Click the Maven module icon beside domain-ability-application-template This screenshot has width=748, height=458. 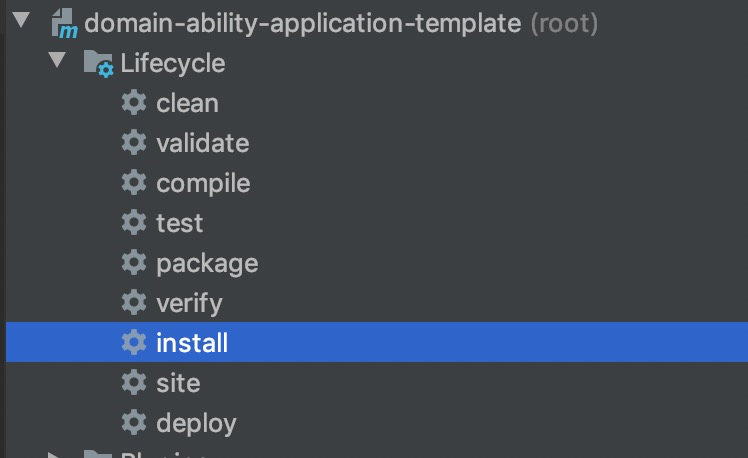pos(65,23)
